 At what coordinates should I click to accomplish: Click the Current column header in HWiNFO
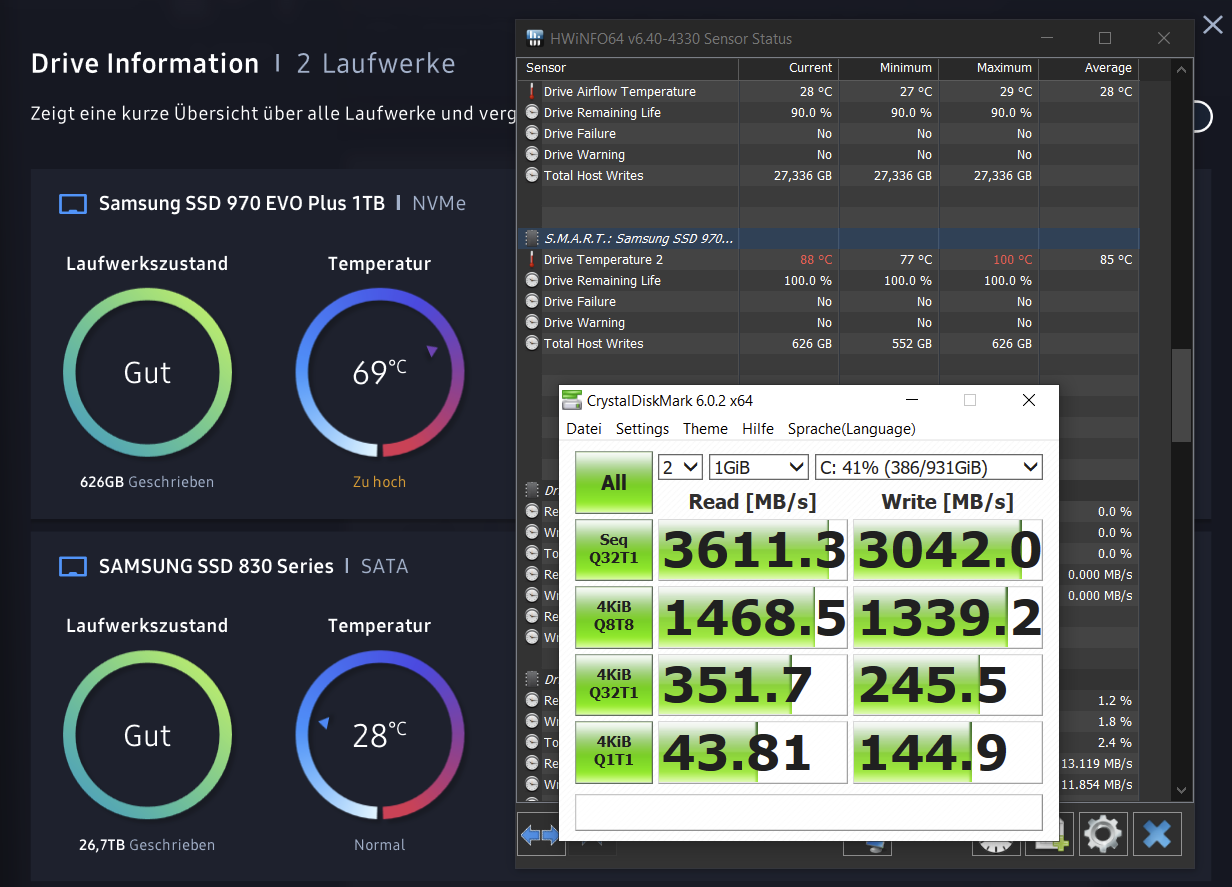click(788, 68)
